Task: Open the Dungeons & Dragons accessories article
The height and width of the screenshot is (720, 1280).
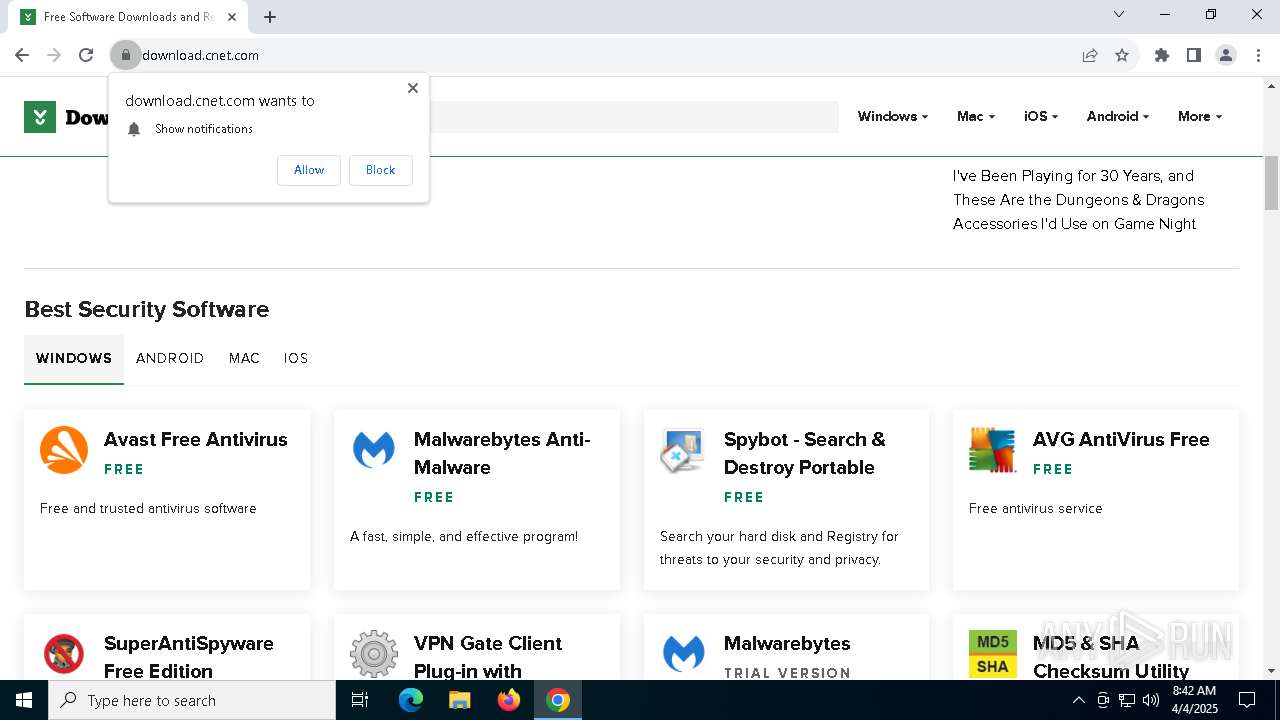Action: [1078, 200]
